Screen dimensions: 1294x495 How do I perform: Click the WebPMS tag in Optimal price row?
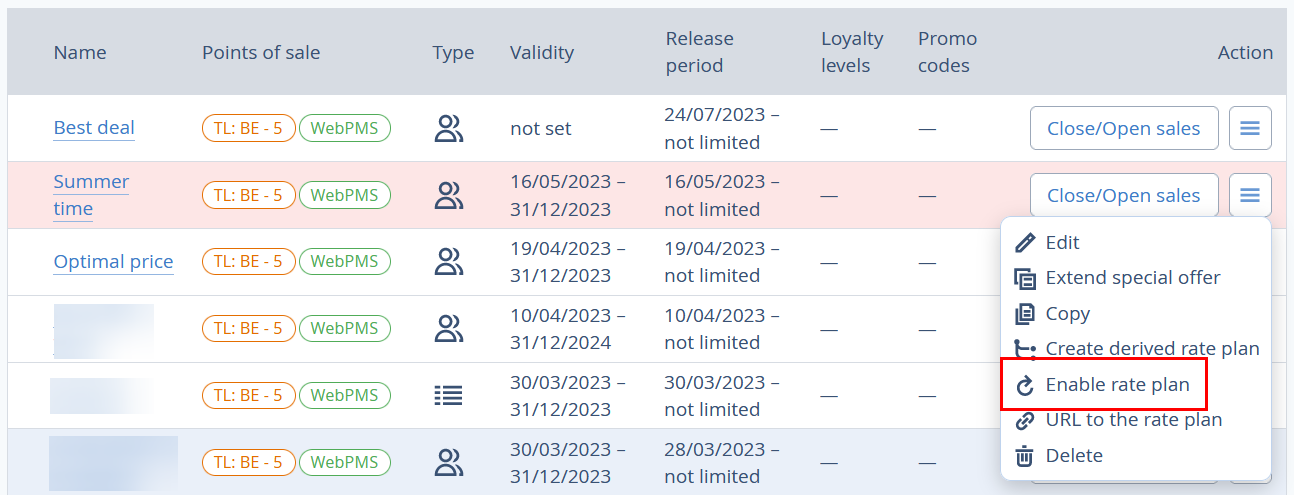tap(345, 262)
